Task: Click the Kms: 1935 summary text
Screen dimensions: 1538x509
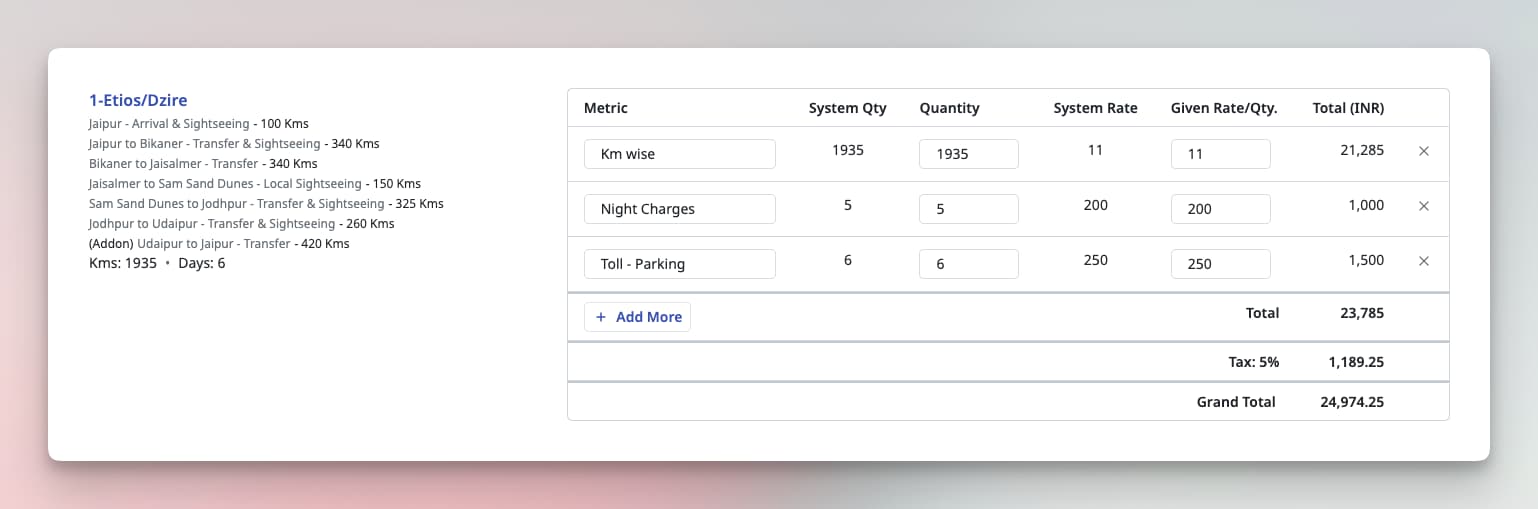Action: point(123,264)
